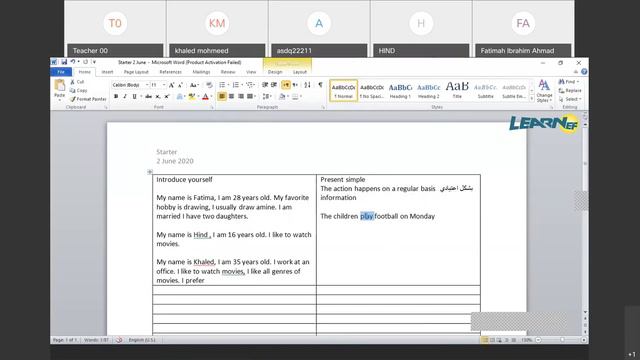Viewport: 640px width, 360px height.
Task: Click the Paste clipboard icon
Action: tap(60, 86)
